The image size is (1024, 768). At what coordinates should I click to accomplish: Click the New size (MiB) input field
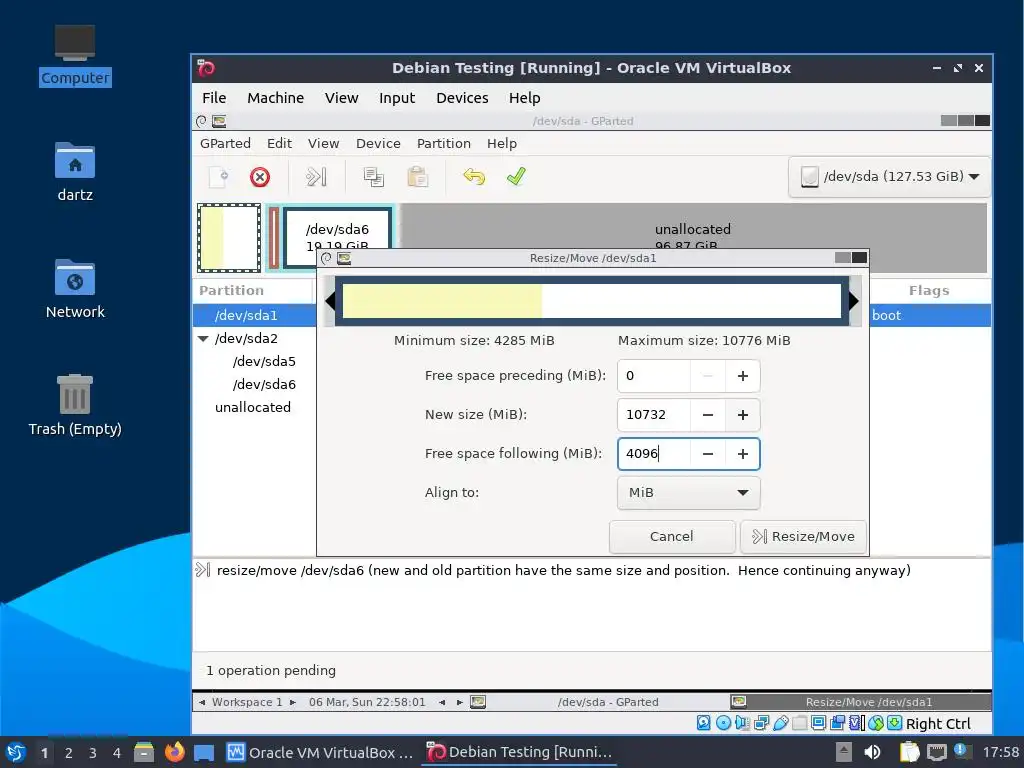coord(654,415)
